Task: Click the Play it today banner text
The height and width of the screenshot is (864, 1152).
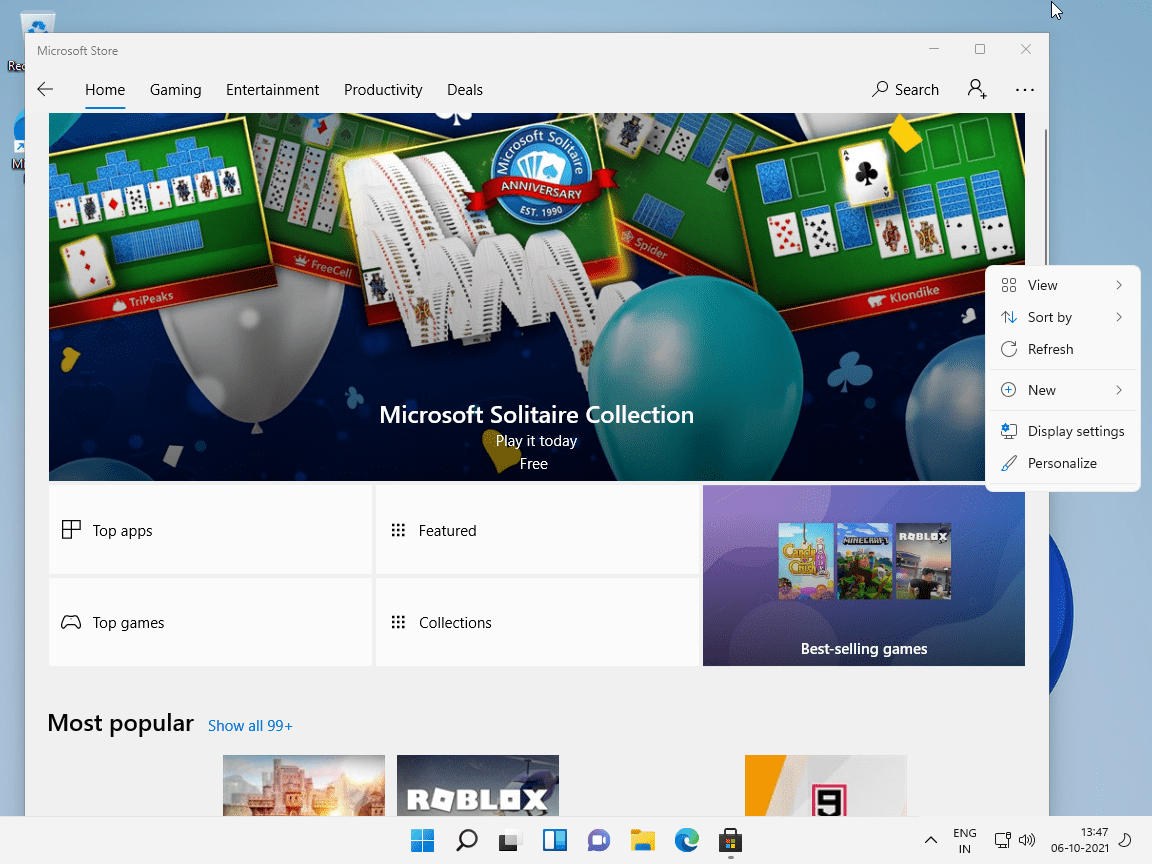Action: (x=536, y=441)
